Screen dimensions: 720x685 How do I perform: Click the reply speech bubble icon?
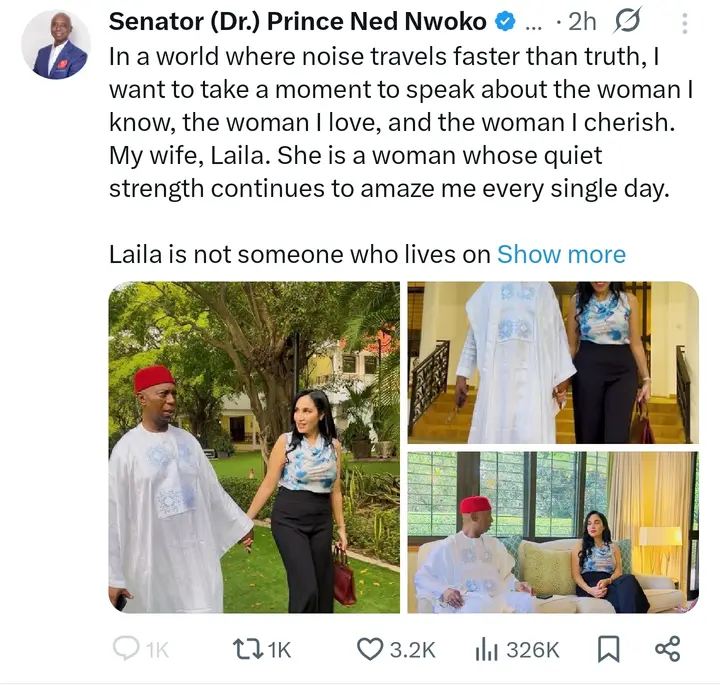tap(125, 649)
